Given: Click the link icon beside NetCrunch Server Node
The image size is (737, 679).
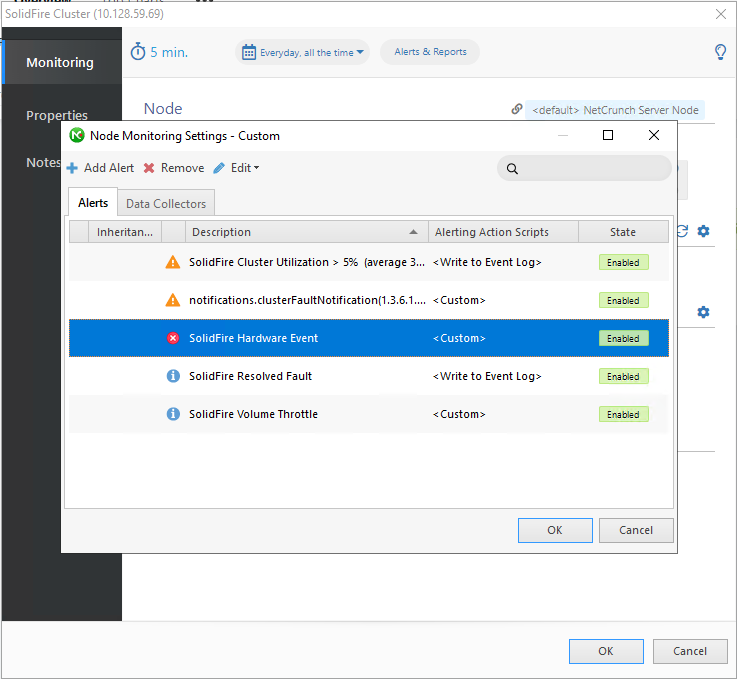Looking at the screenshot, I should click(x=517, y=109).
